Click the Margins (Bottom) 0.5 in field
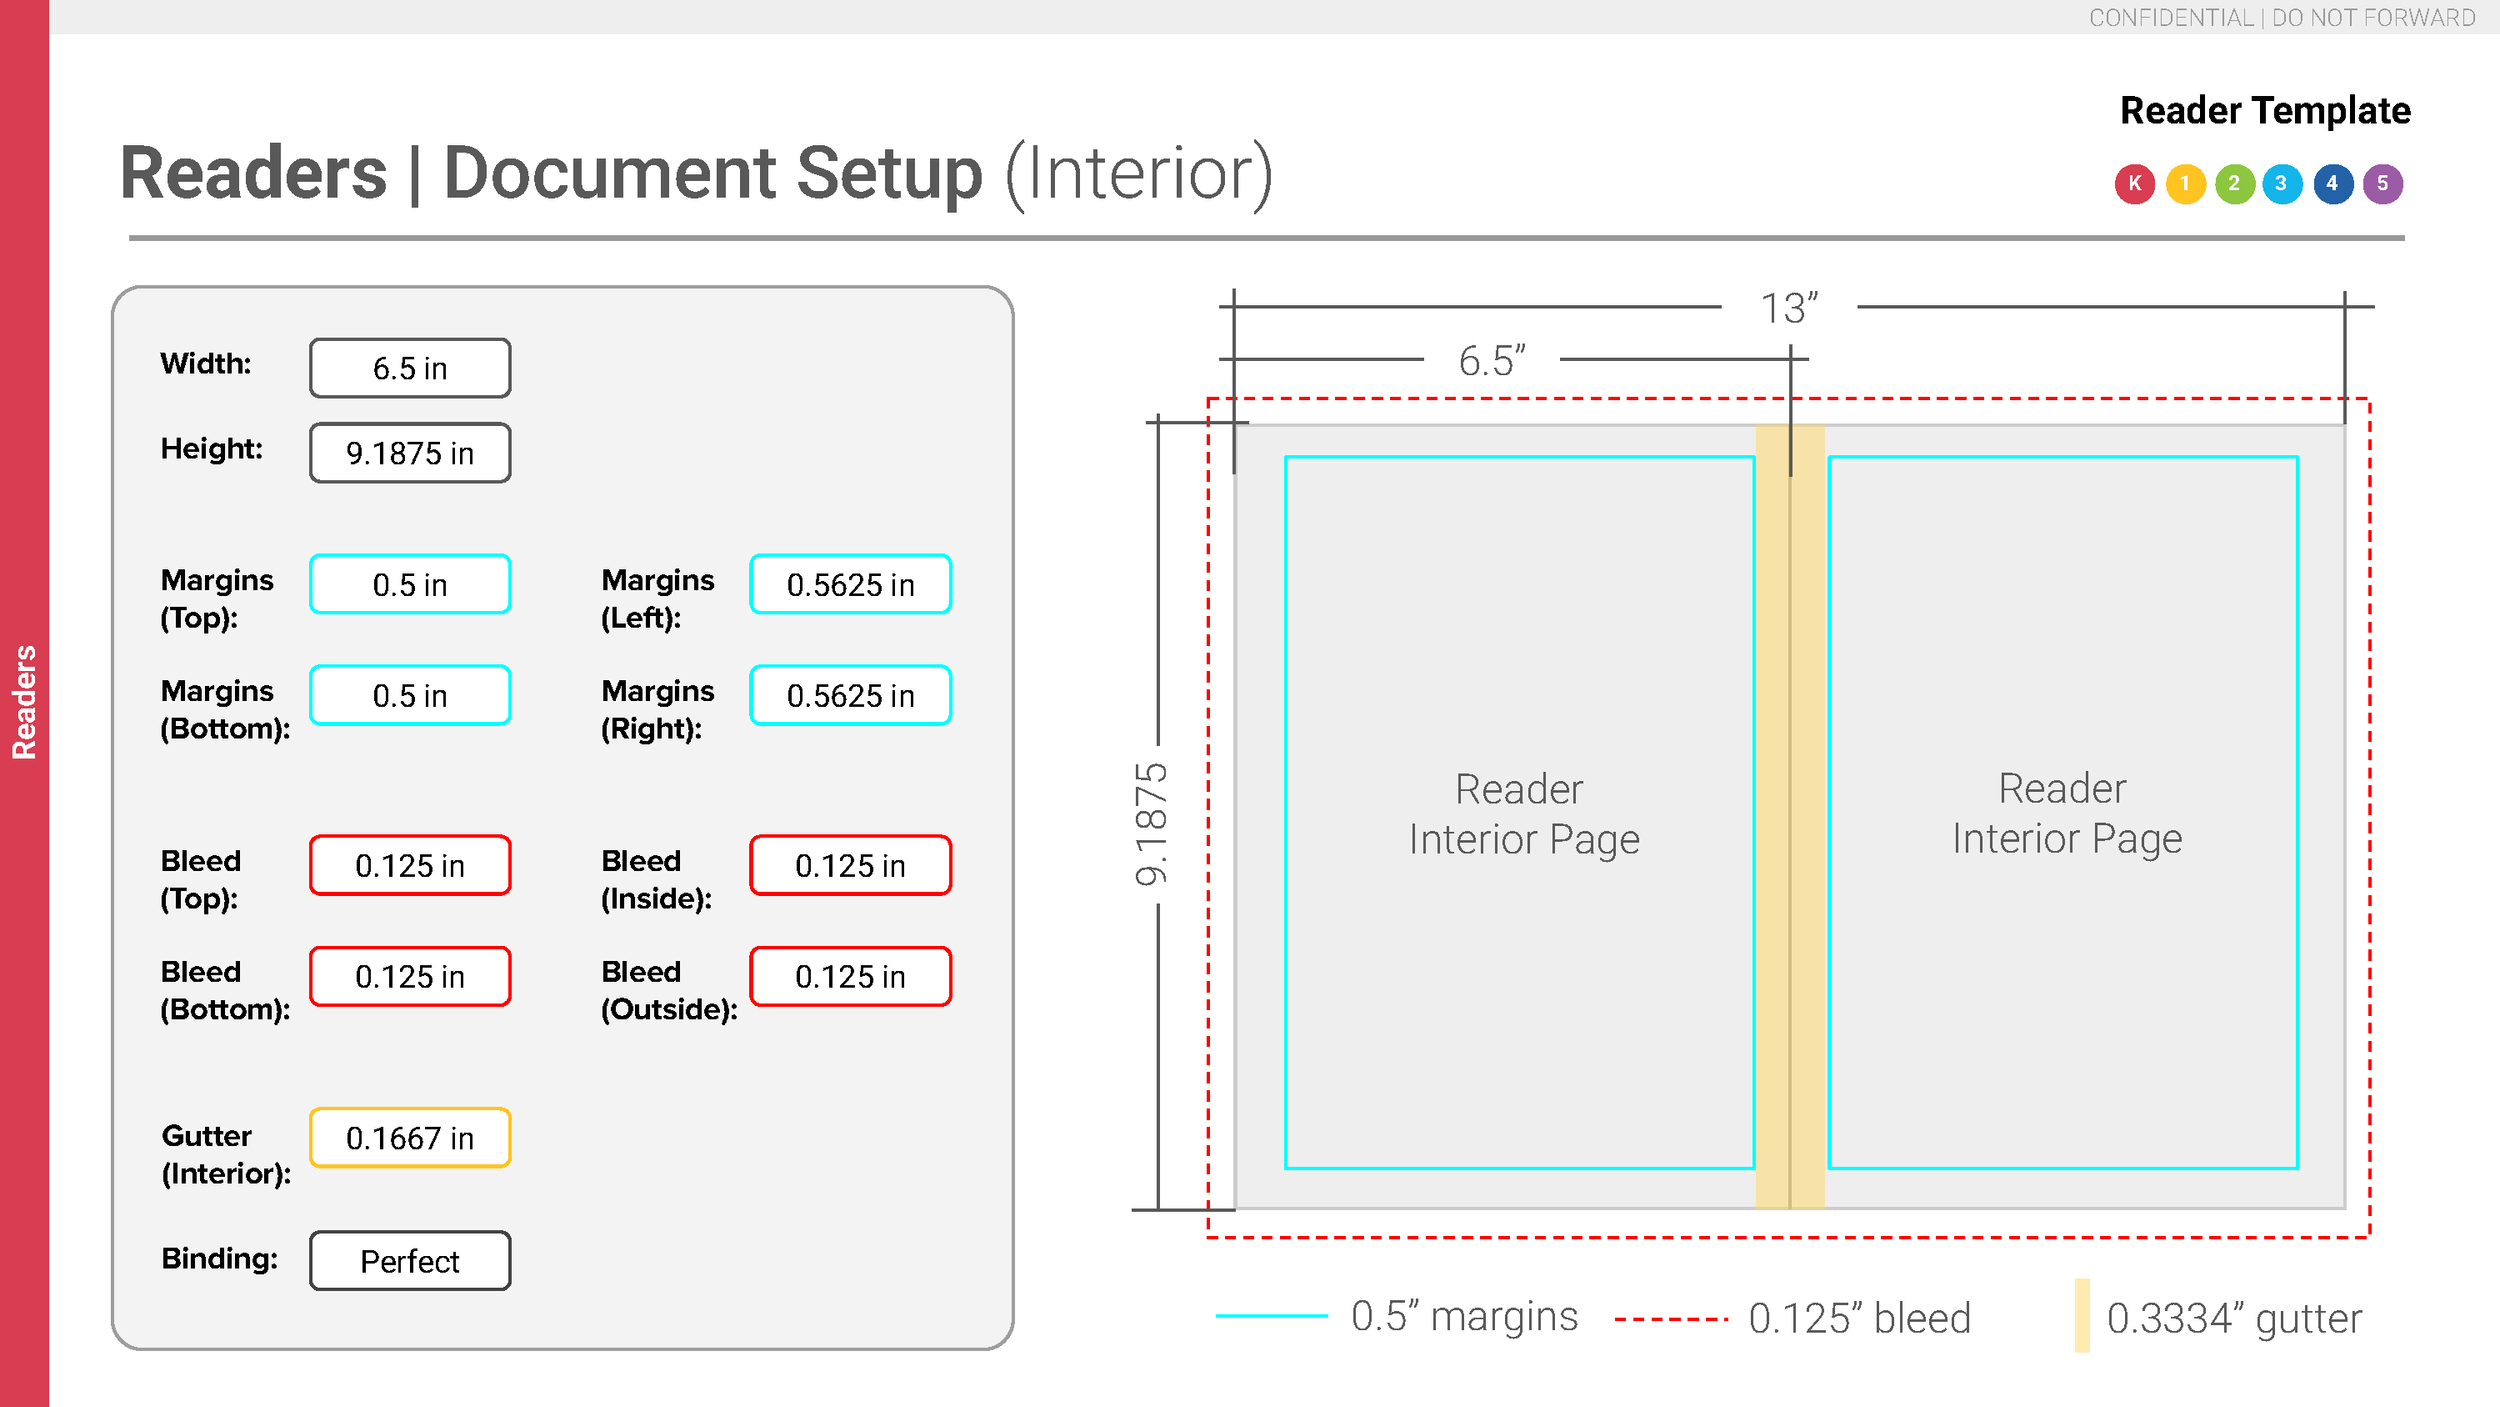This screenshot has height=1407, width=2500. pyautogui.click(x=410, y=695)
